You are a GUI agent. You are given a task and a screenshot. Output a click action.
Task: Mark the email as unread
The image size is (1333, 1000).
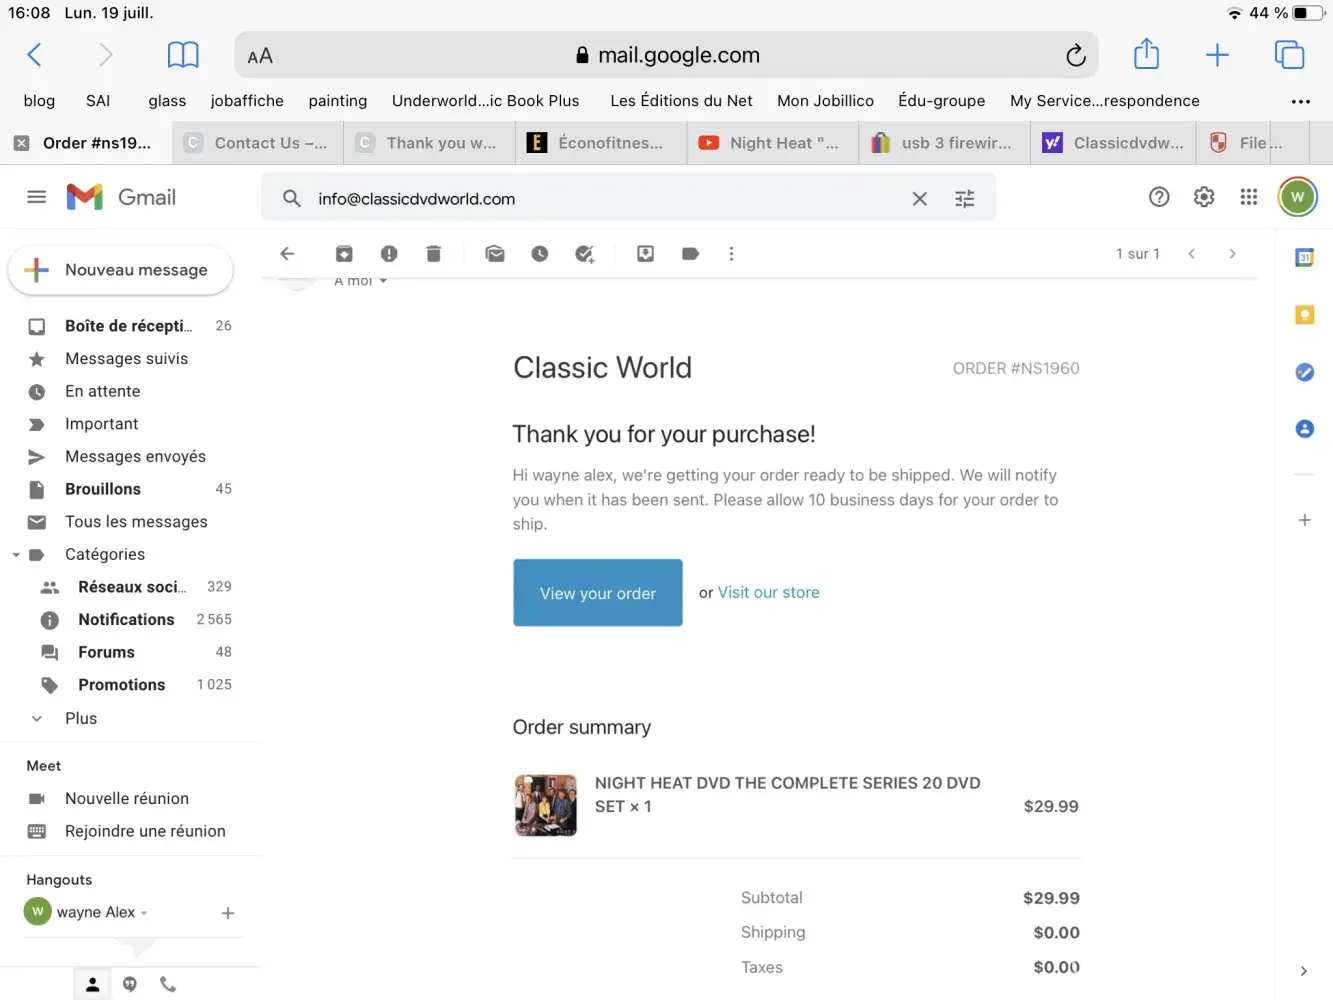click(x=495, y=254)
